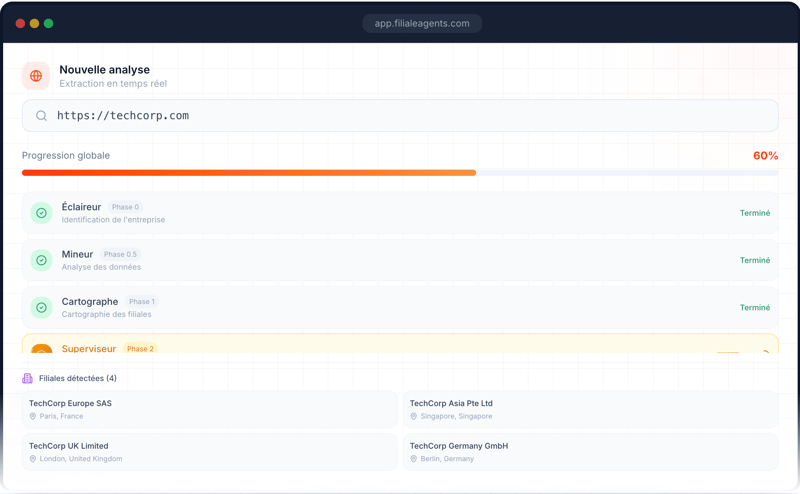Select the Mineur phase row
The image size is (800, 494).
coord(400,260)
